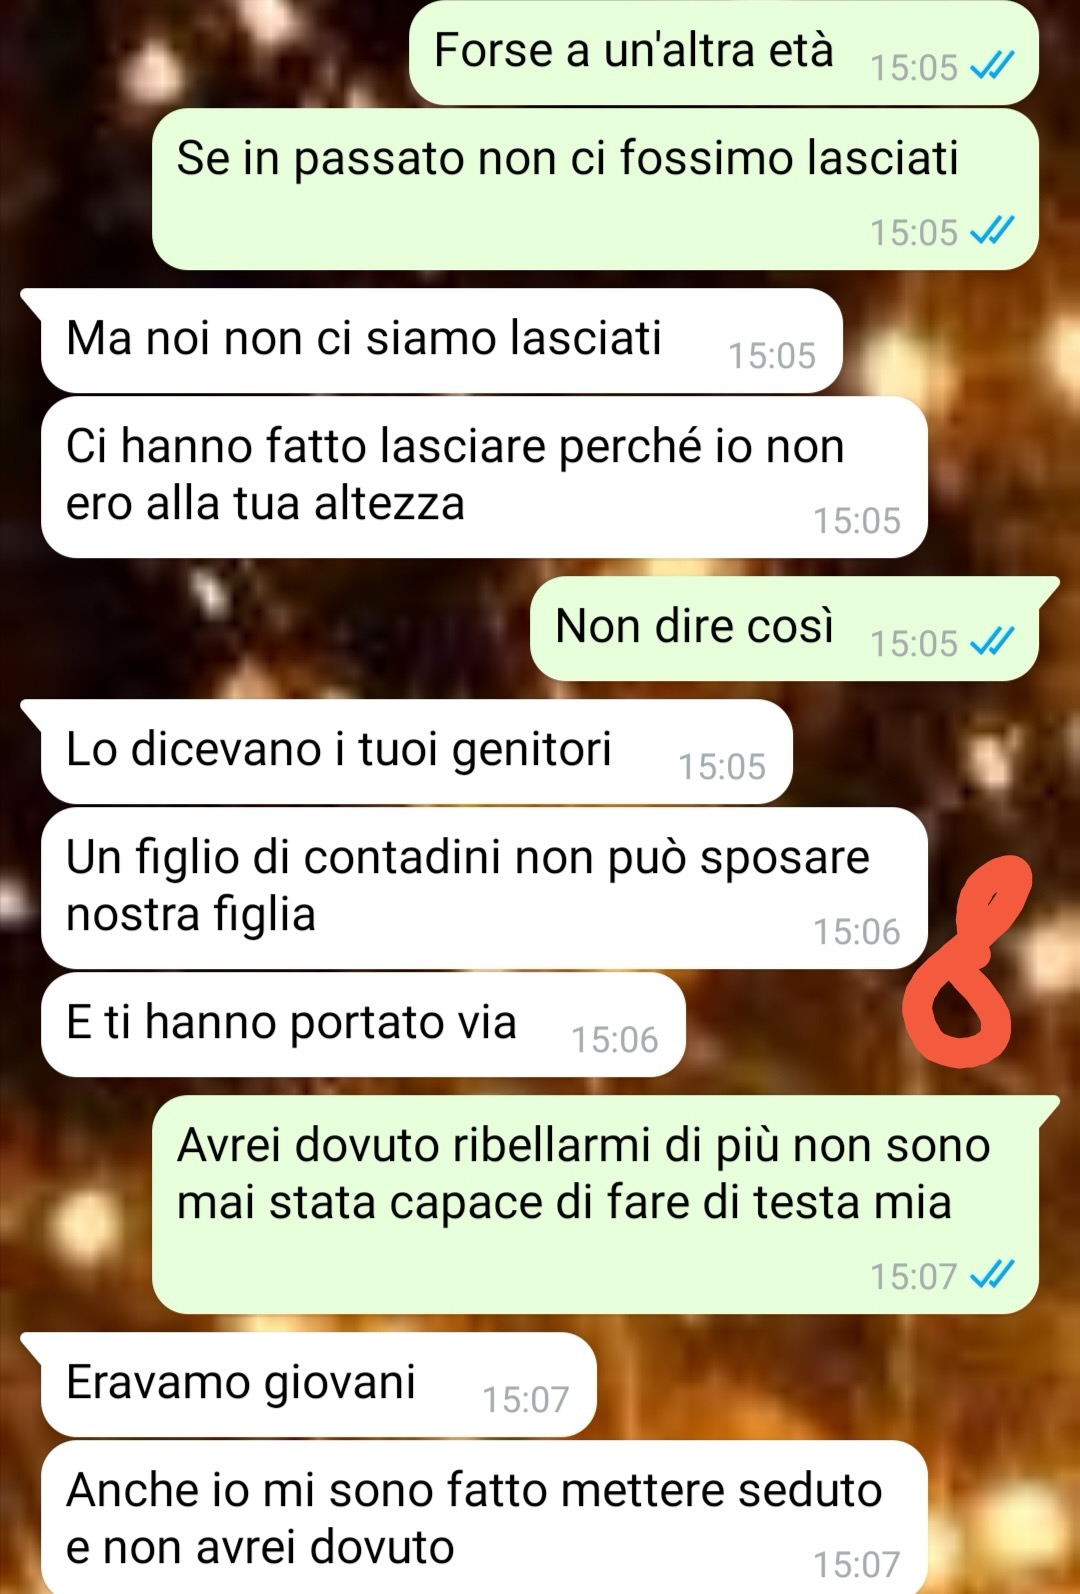The image size is (1080, 1594).
Task: Select the 'Forse a un'altra età' sent message
Action: [724, 52]
